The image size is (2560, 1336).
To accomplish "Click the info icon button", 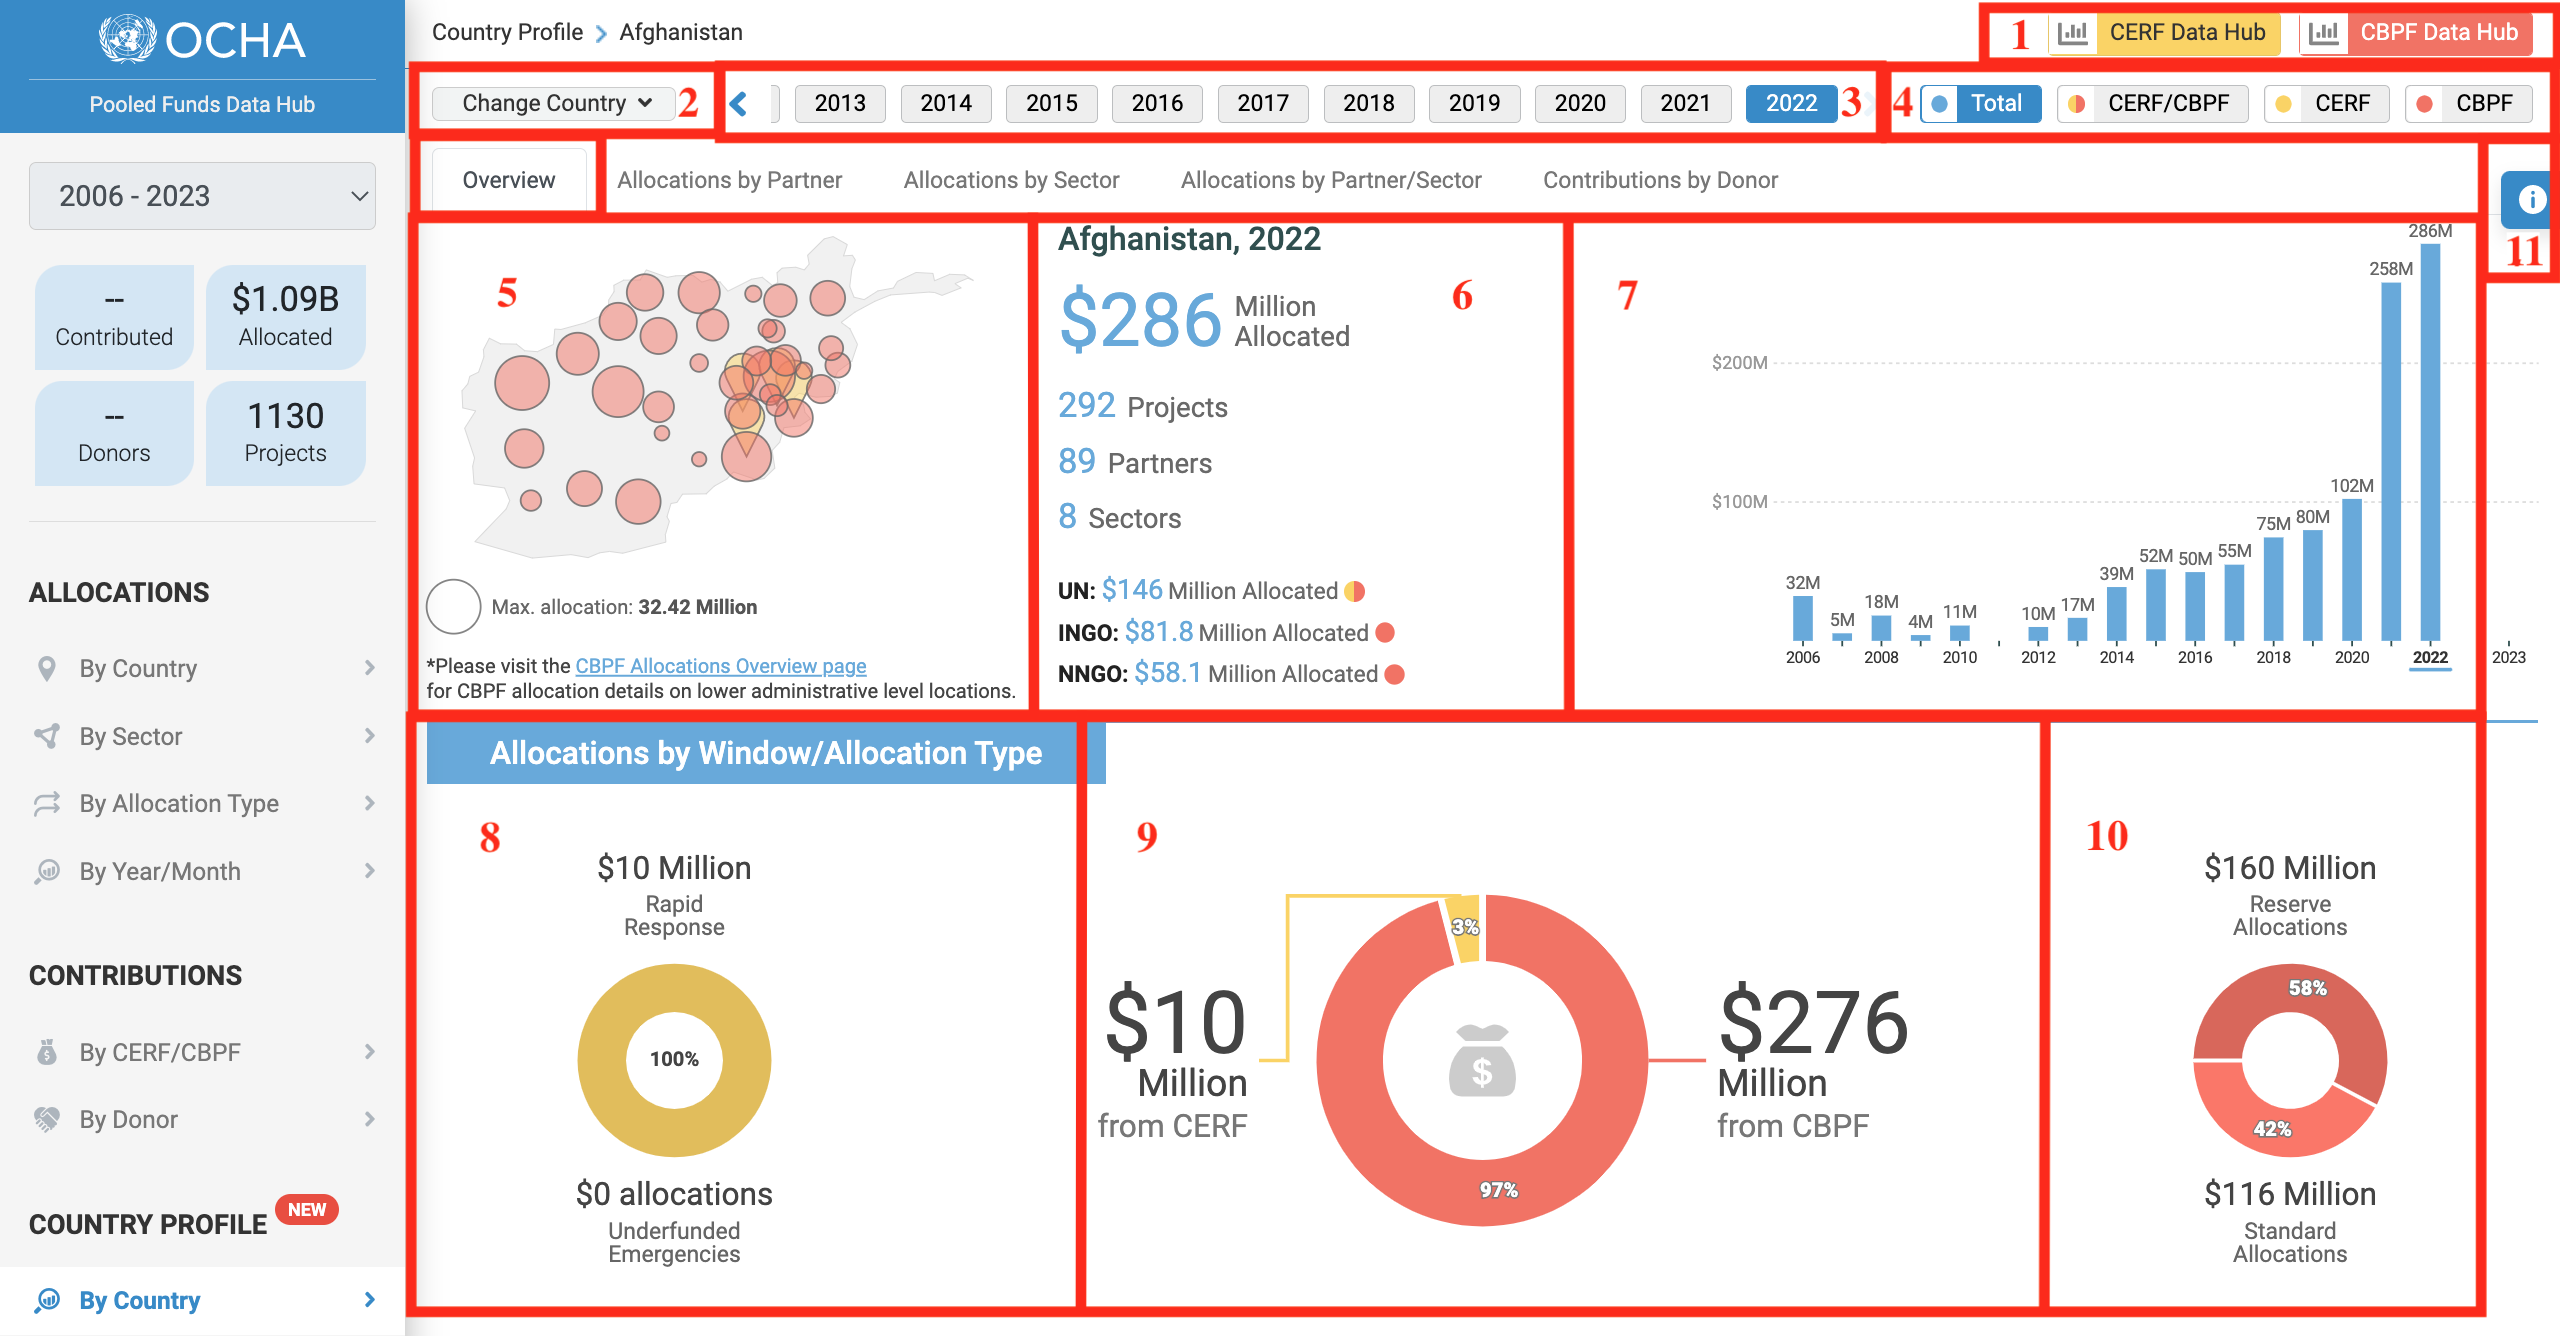I will pos(2531,199).
